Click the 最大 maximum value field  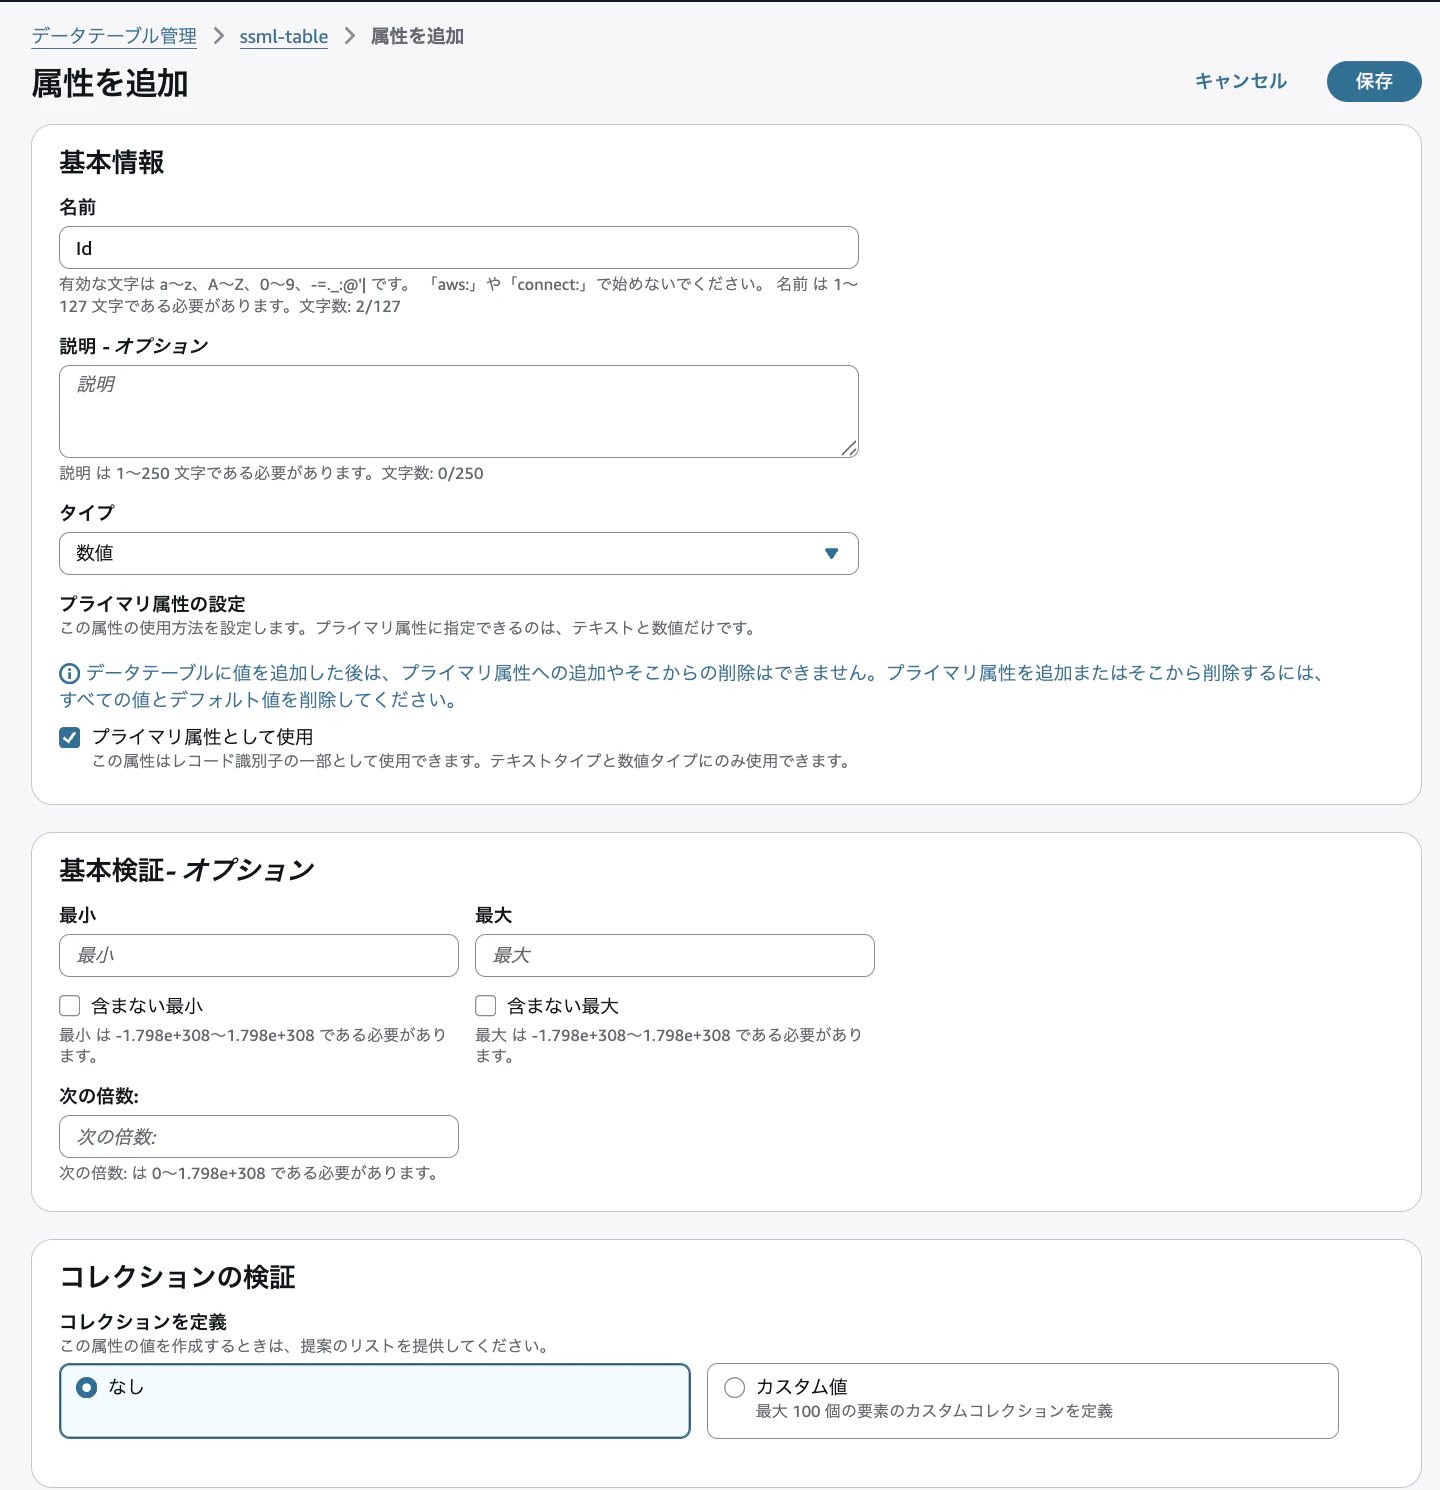click(675, 955)
